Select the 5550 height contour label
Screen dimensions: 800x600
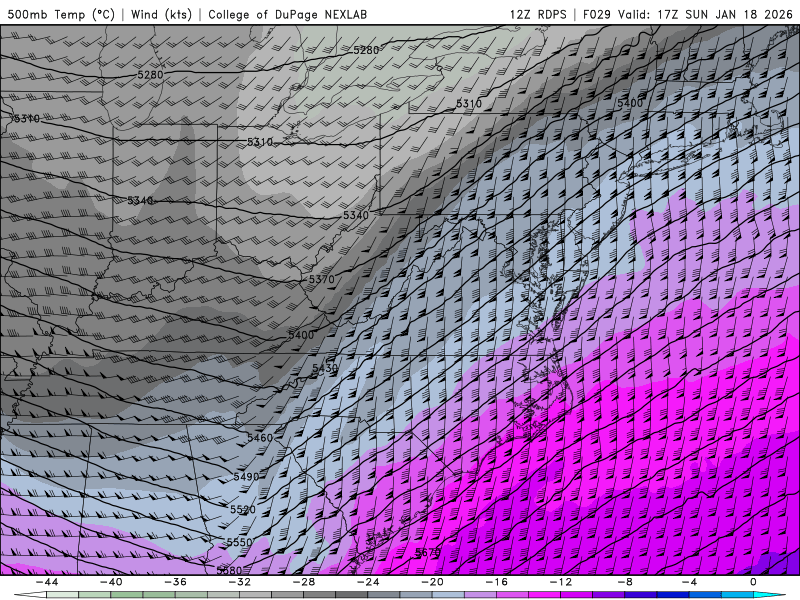(x=239, y=542)
